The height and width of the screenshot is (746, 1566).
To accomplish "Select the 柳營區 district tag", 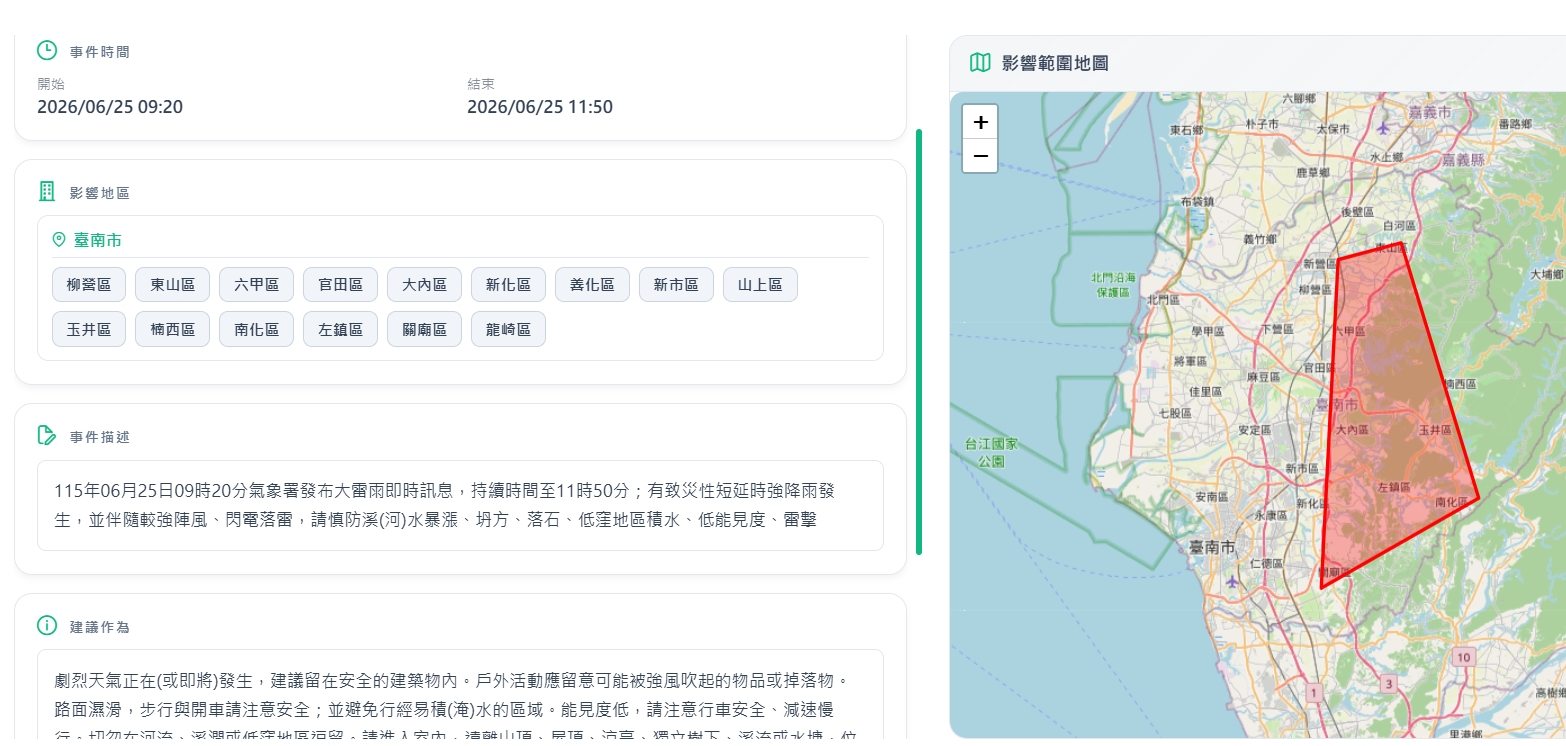I will [x=89, y=285].
